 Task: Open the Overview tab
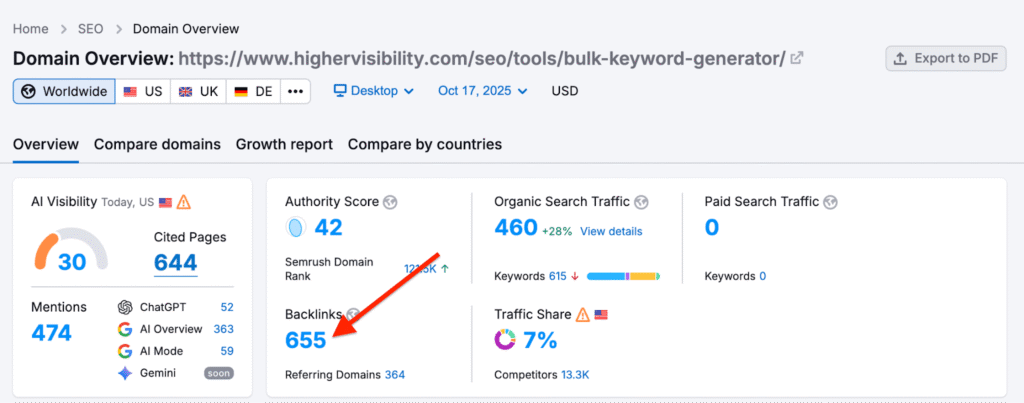[x=46, y=144]
